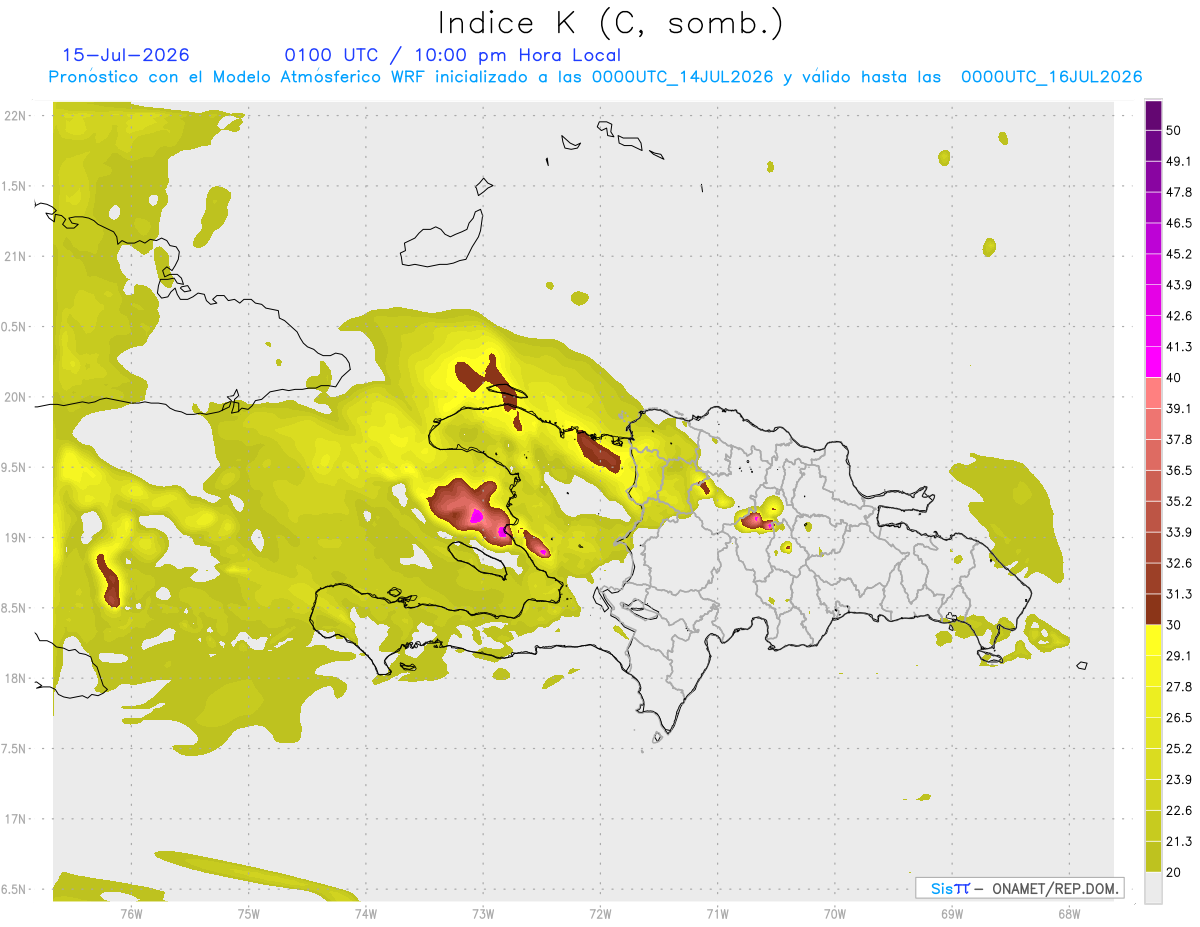Click the "41.3" color scale value

1179,347
